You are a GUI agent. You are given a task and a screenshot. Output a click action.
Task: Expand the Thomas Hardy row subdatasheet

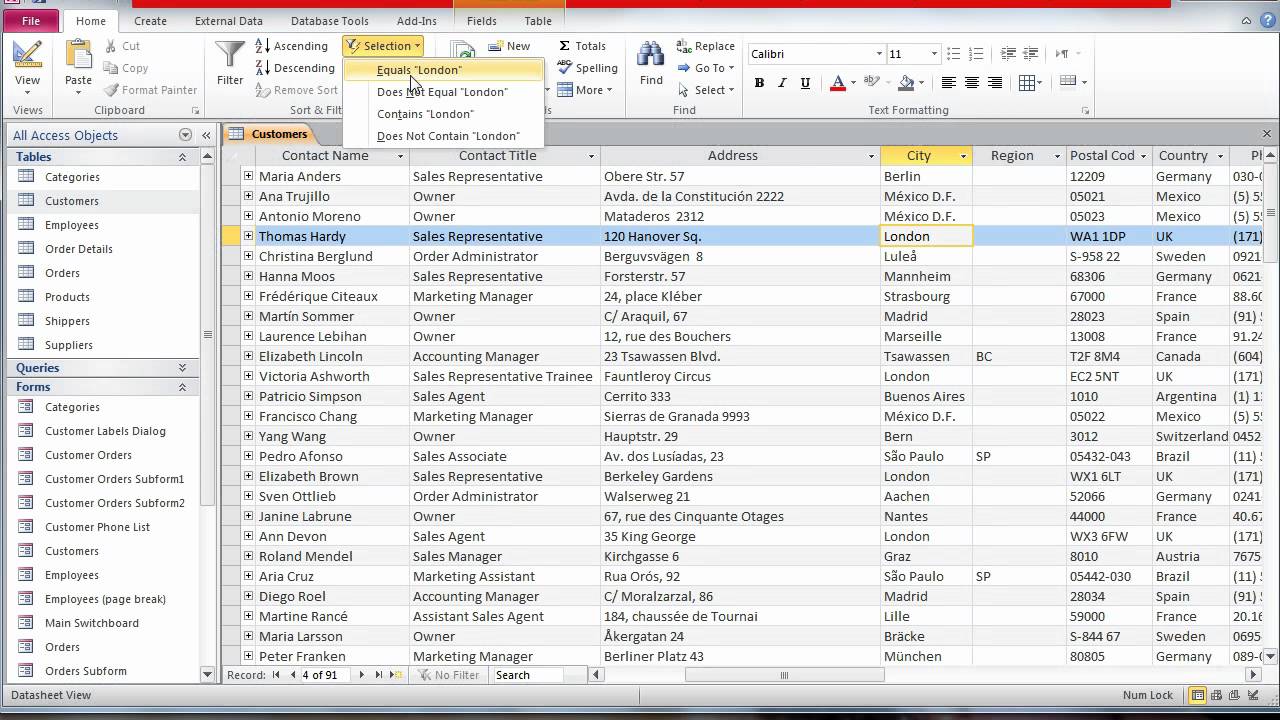(248, 236)
